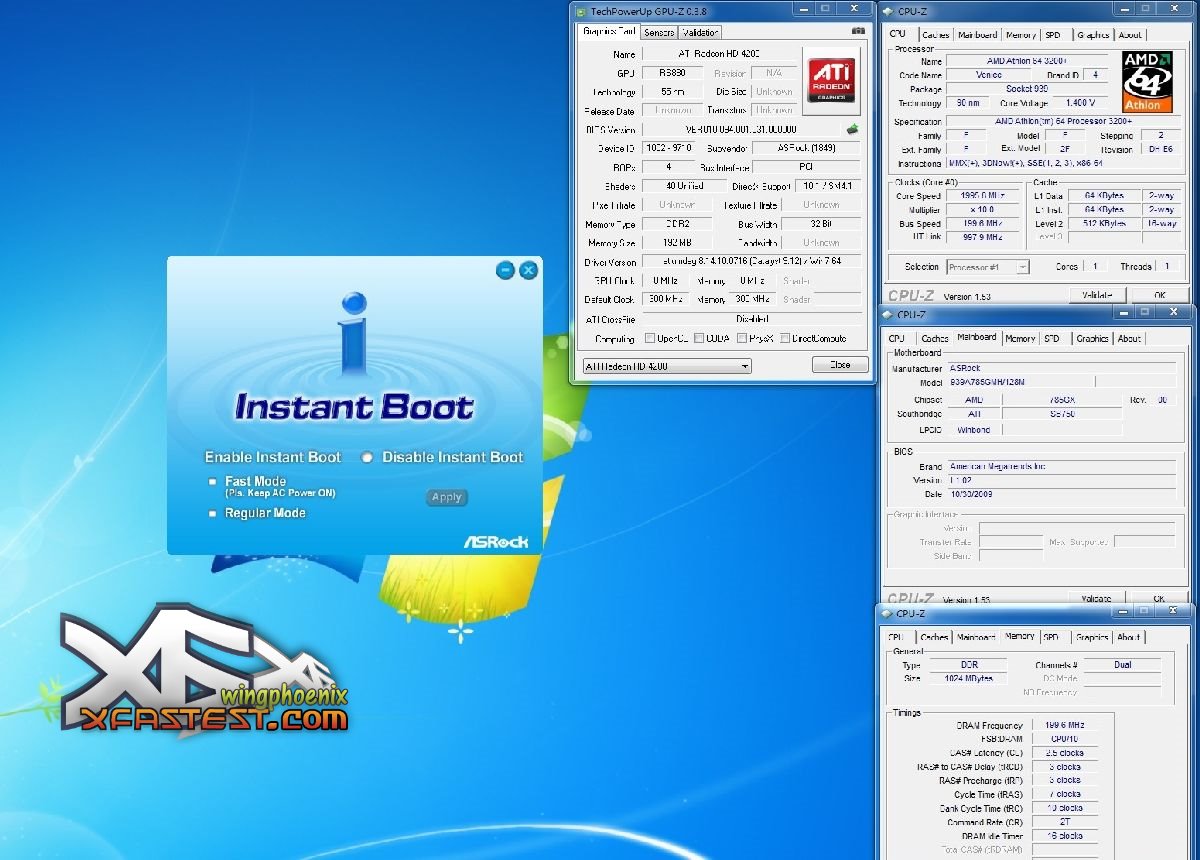Open the SPD tab in the top CPU-Z window
The width and height of the screenshot is (1200, 860).
pyautogui.click(x=1053, y=35)
